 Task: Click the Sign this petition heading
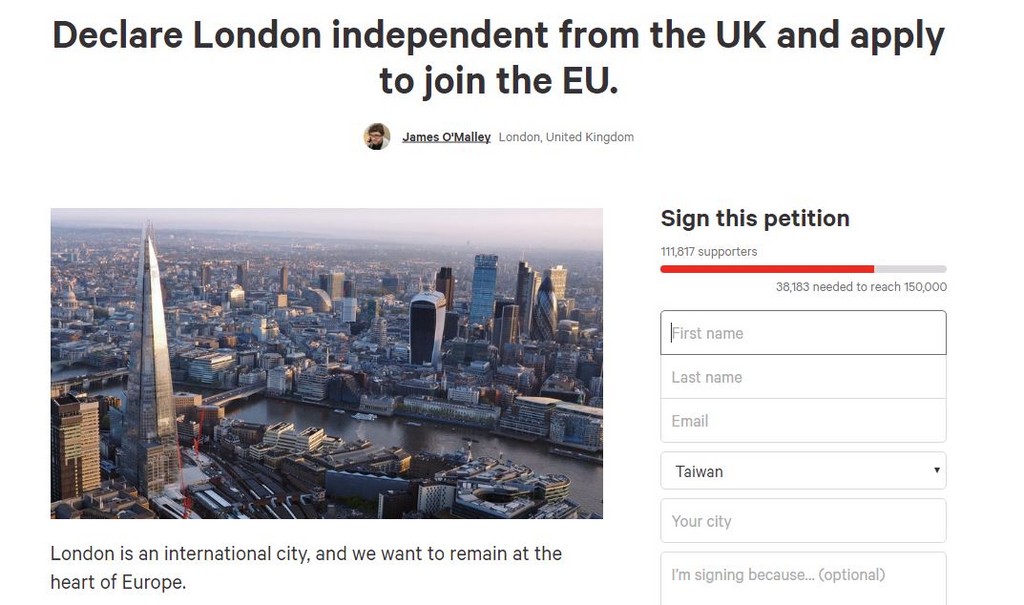(755, 218)
